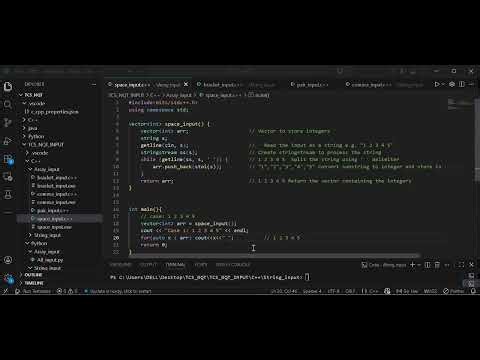
Task: Open the Manage settings gear in the activity bar
Action: click(8, 278)
